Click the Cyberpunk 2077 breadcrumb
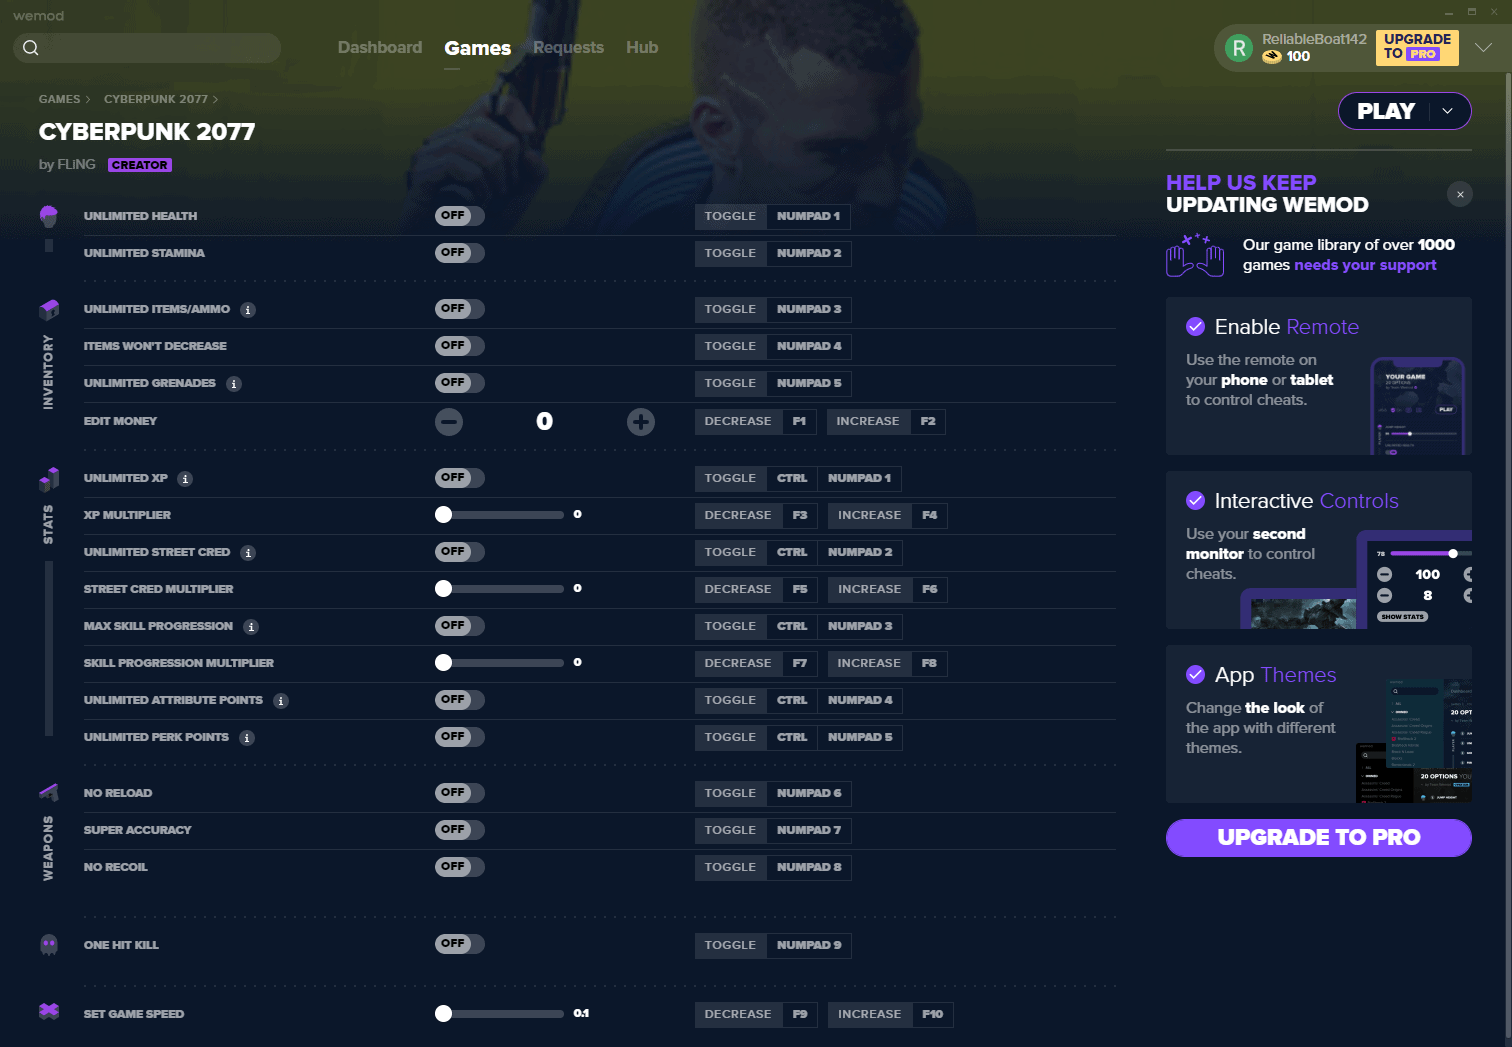The image size is (1512, 1047). 156,99
